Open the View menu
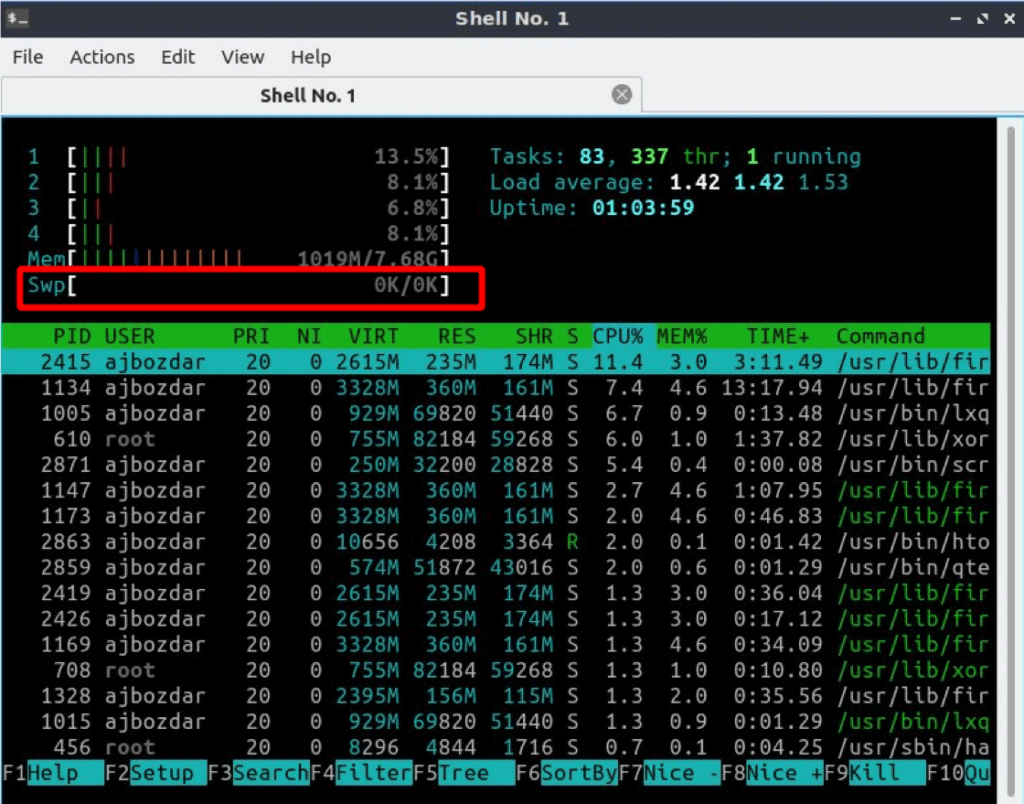Screen dimensions: 1024x804 [242, 57]
